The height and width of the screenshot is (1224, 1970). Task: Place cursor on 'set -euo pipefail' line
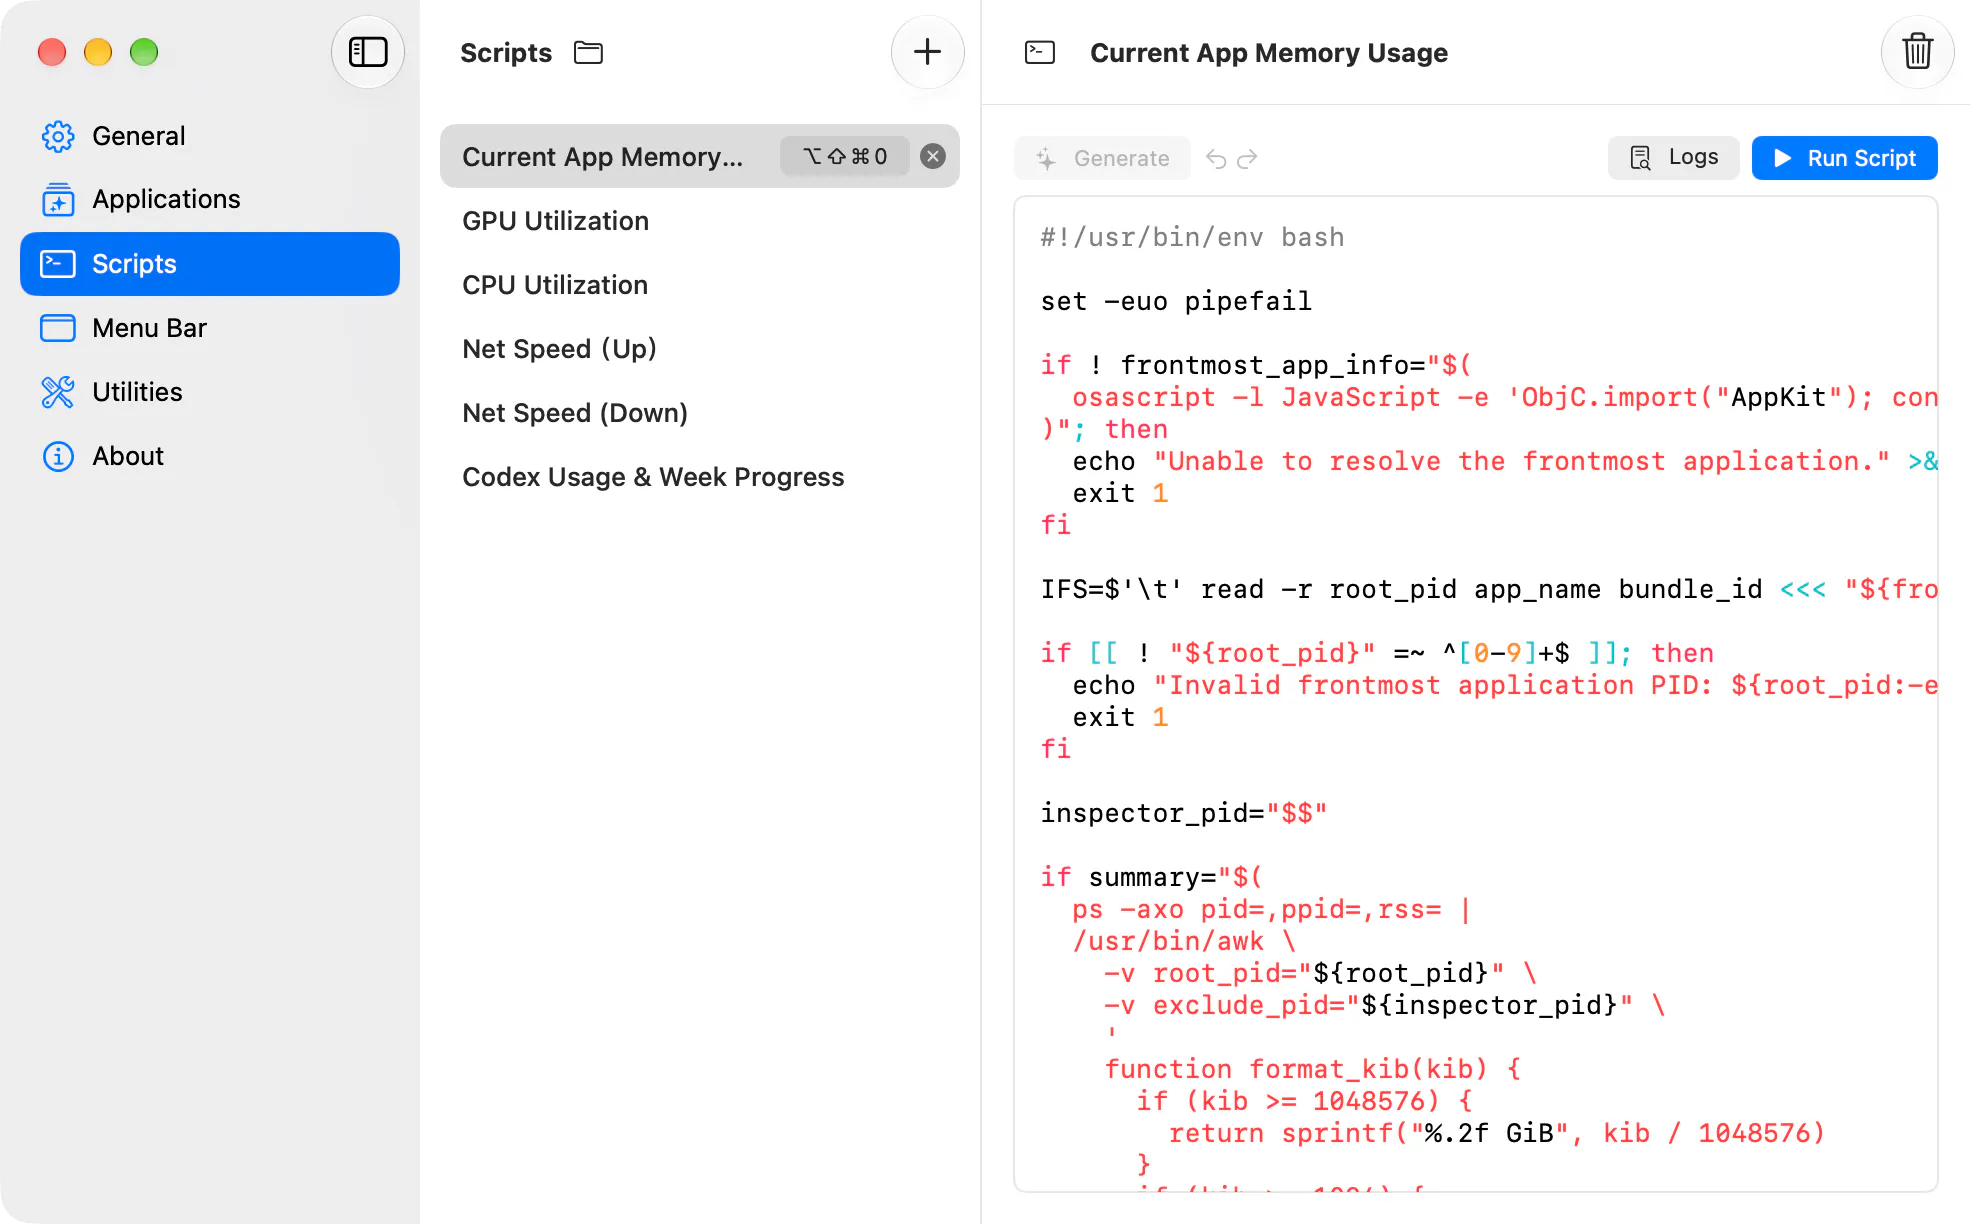[x=1176, y=301]
